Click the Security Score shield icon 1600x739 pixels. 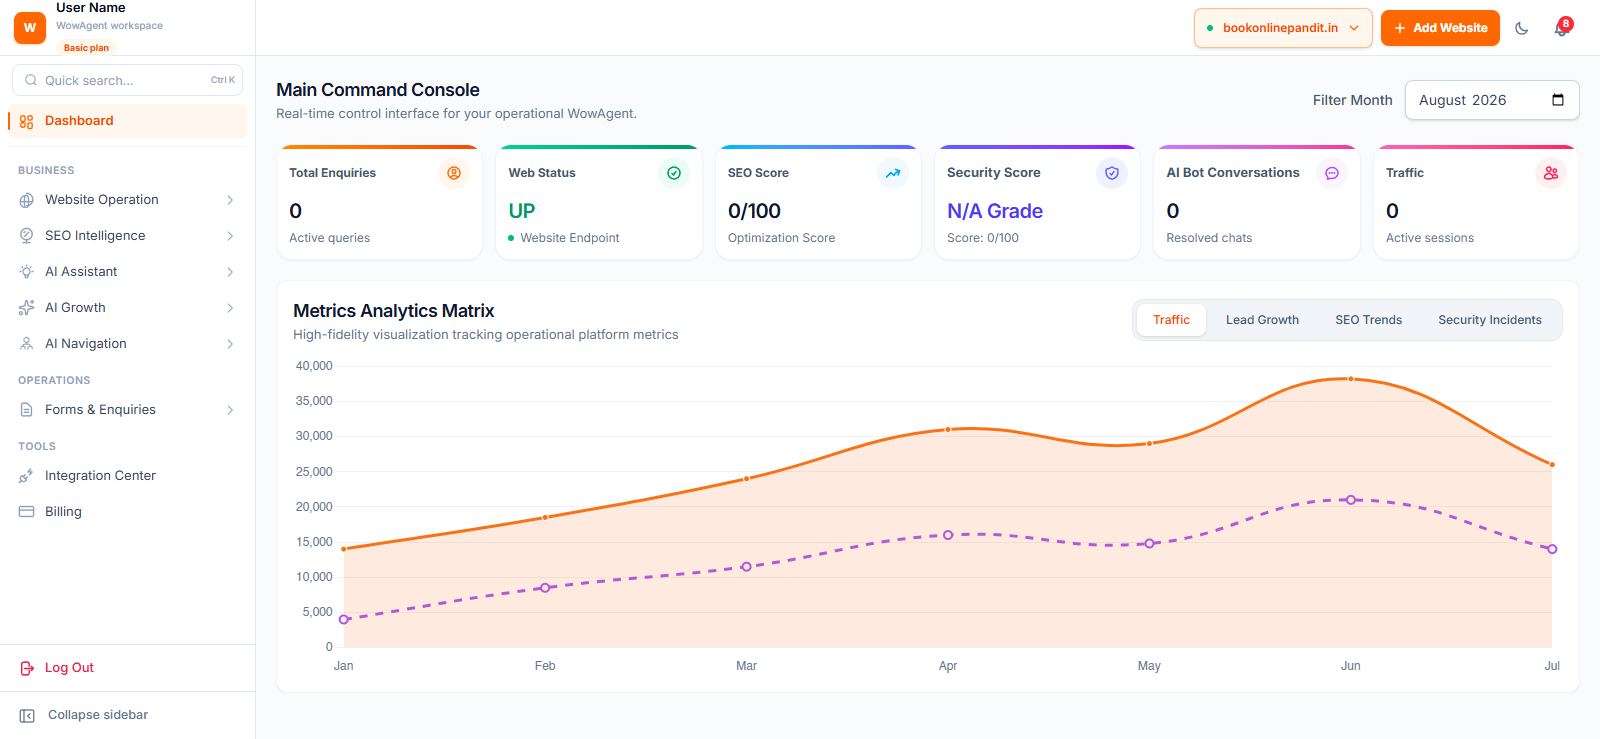click(x=1112, y=173)
